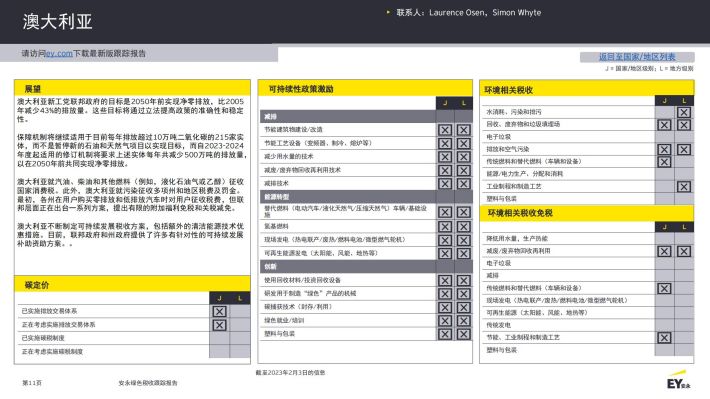
Task: Click the J checkbox for 正在考虑实施排放交易体系
Action: pyautogui.click(x=219, y=325)
